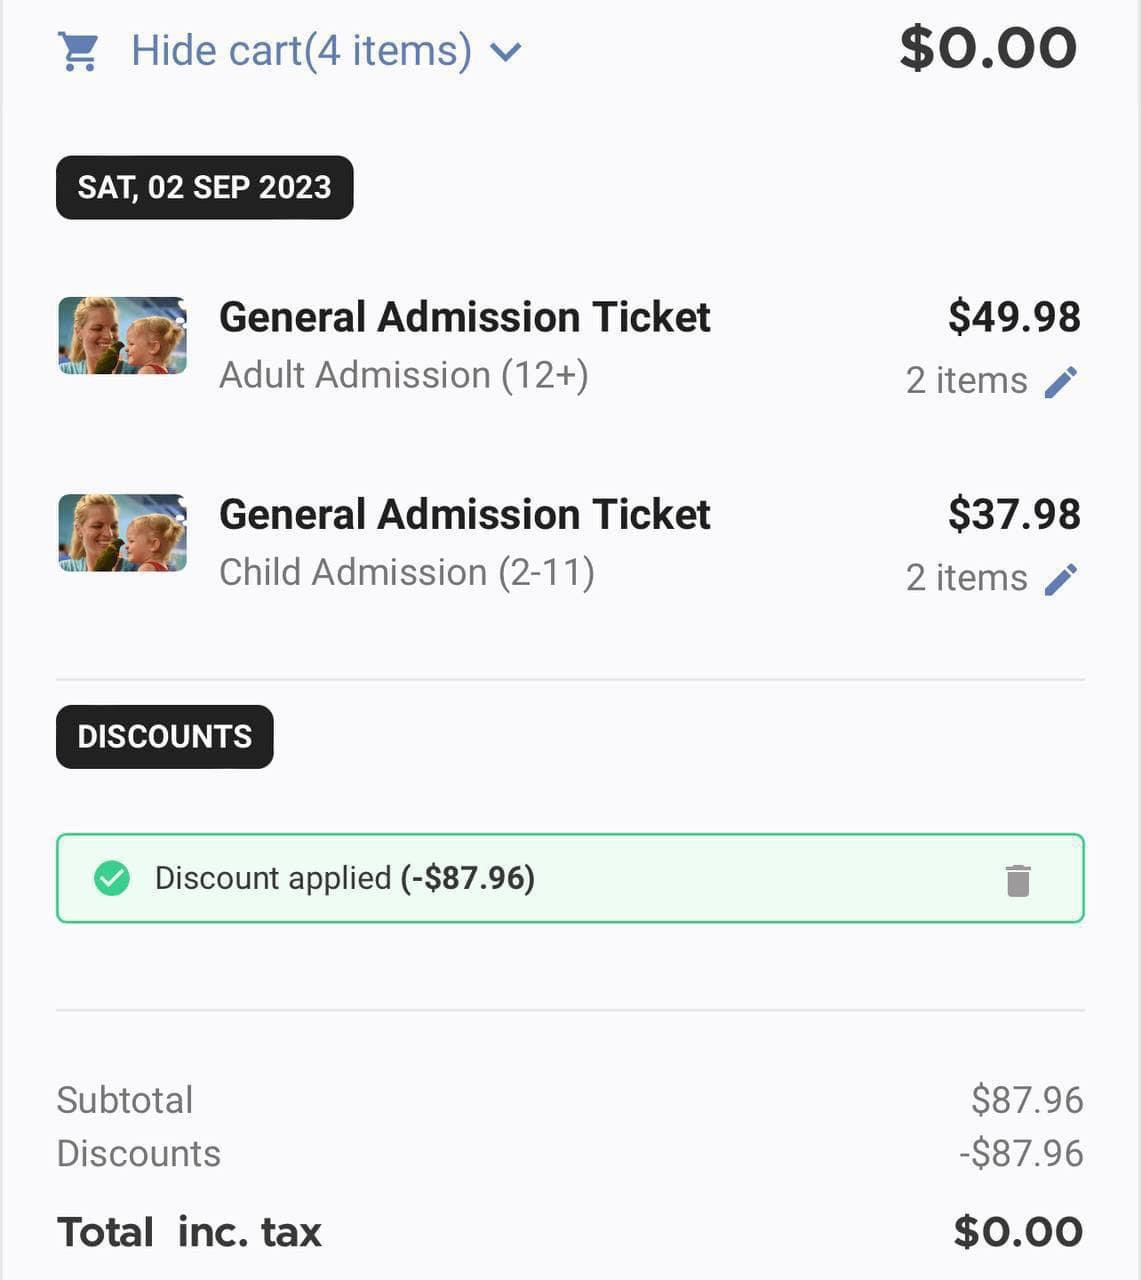
Task: Click the Subtotal row label
Action: [x=125, y=1100]
